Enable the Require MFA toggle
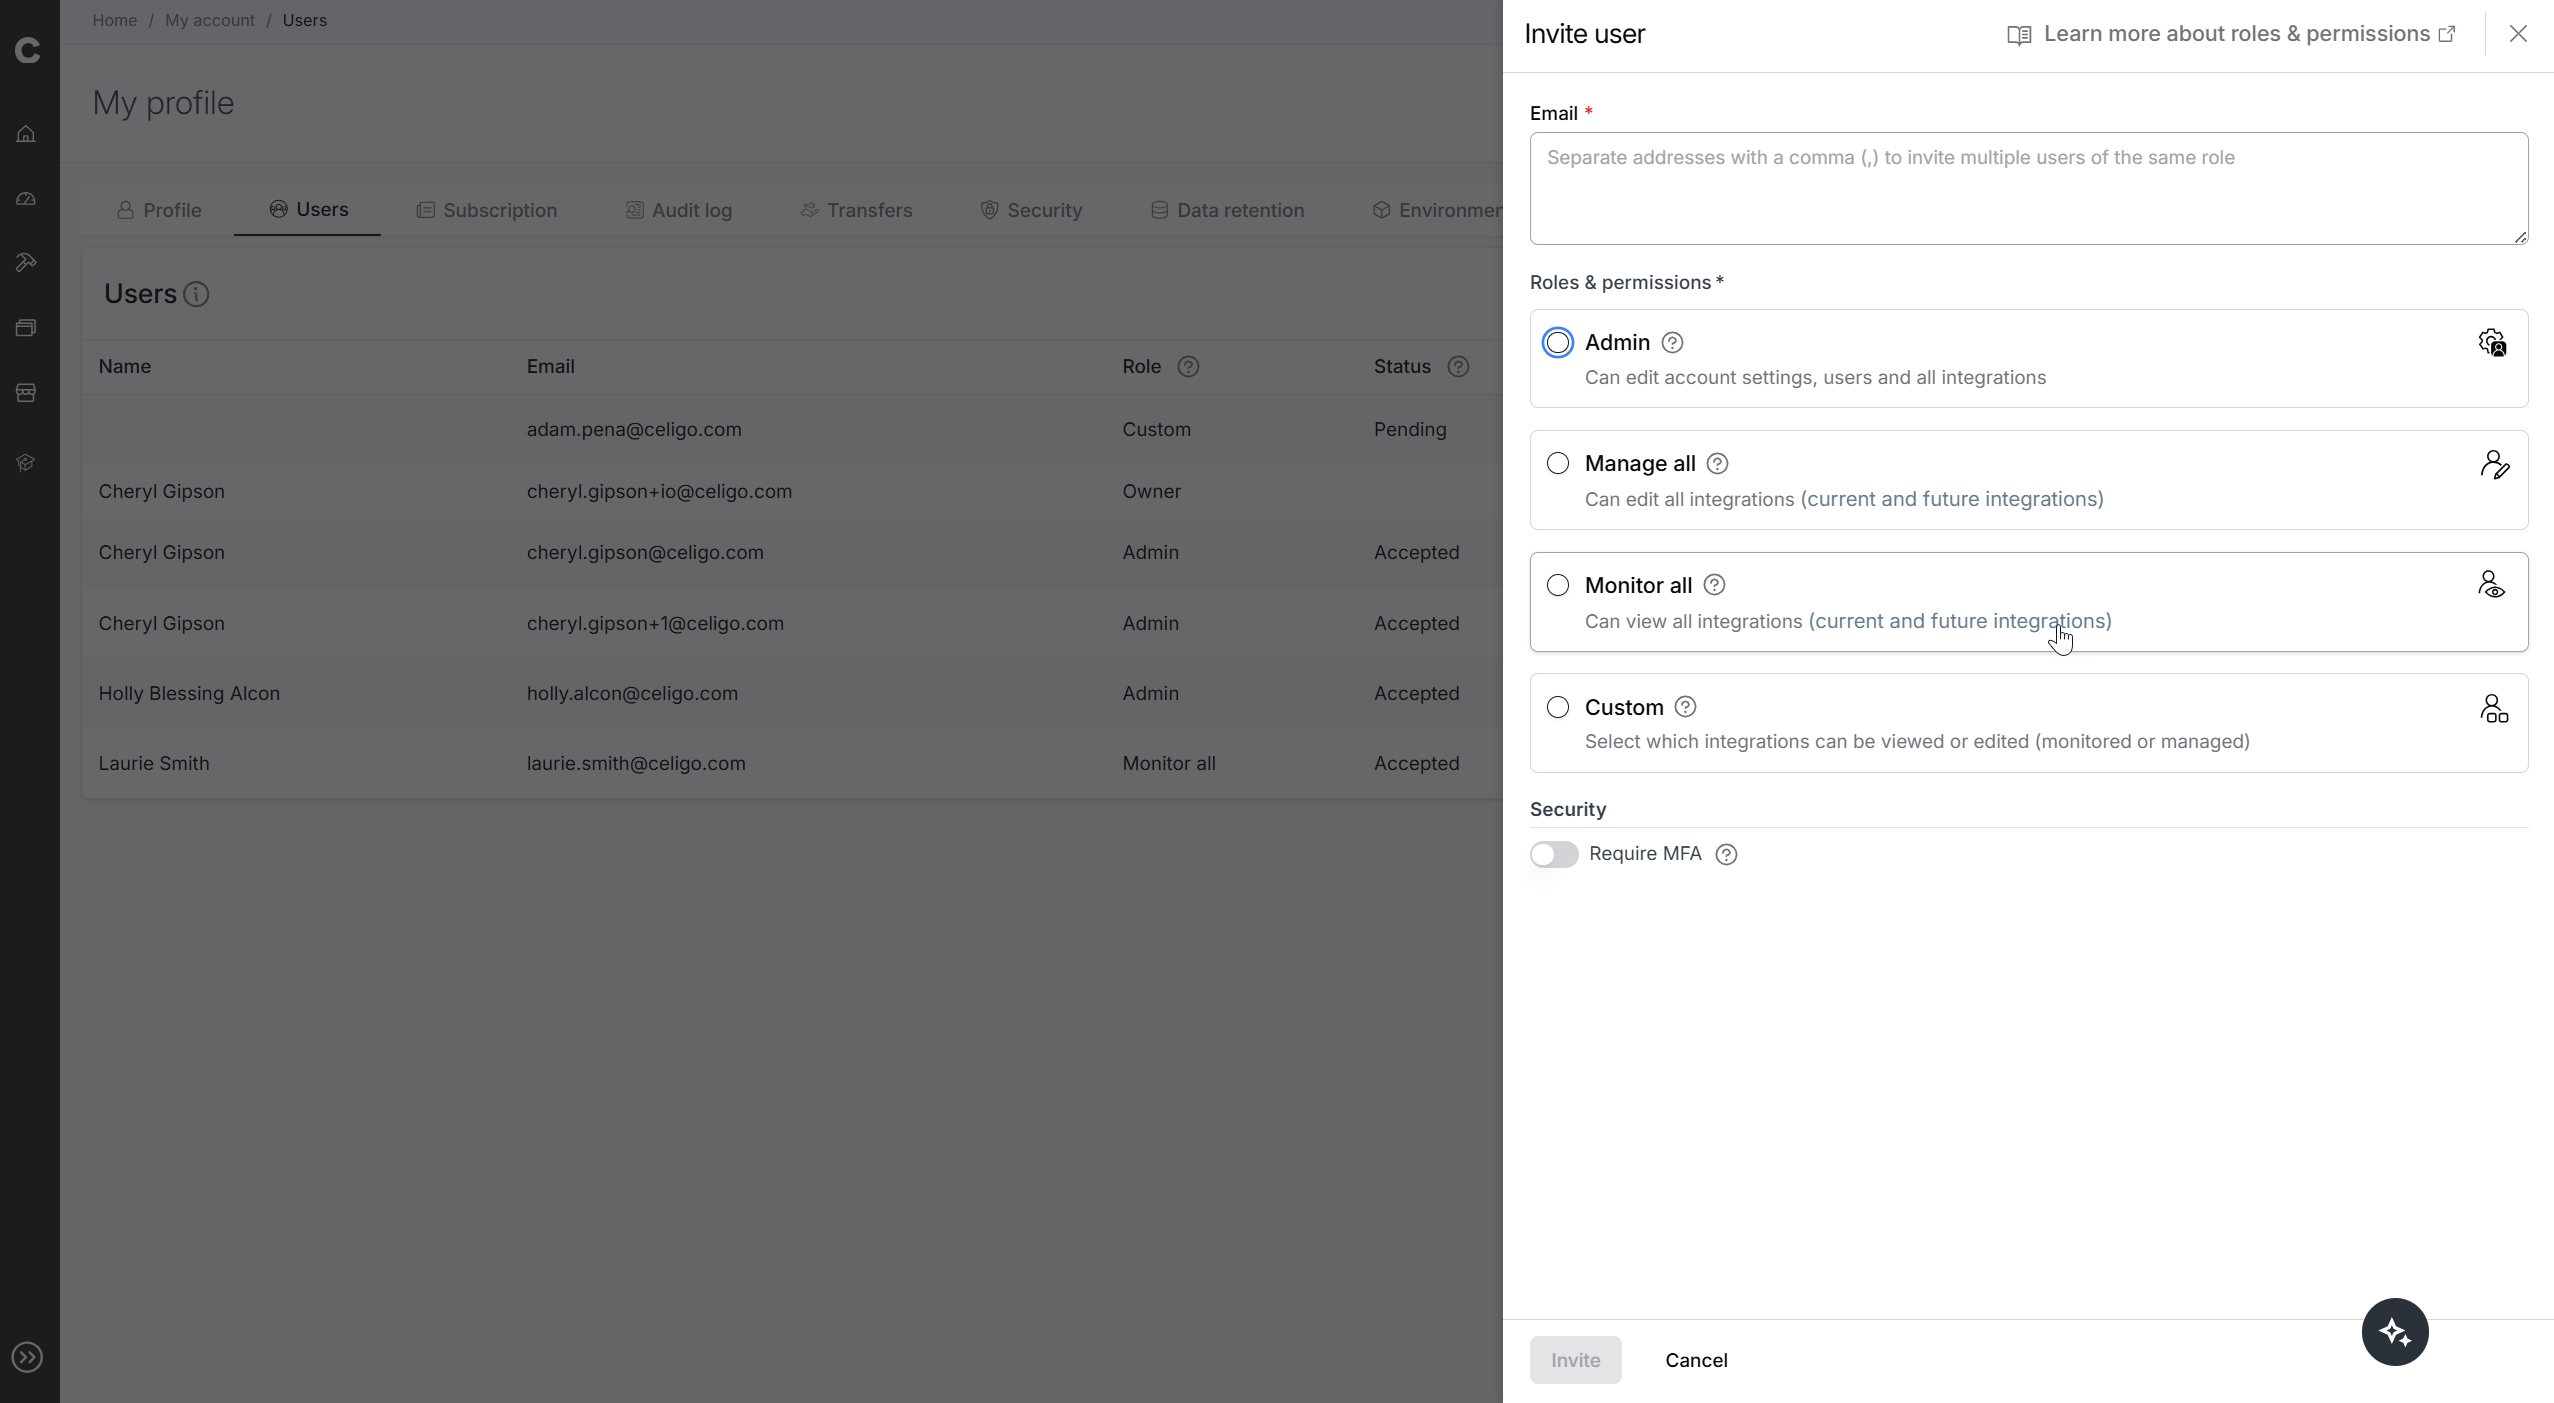Screen dimensions: 2554x1403 pos(1553,854)
